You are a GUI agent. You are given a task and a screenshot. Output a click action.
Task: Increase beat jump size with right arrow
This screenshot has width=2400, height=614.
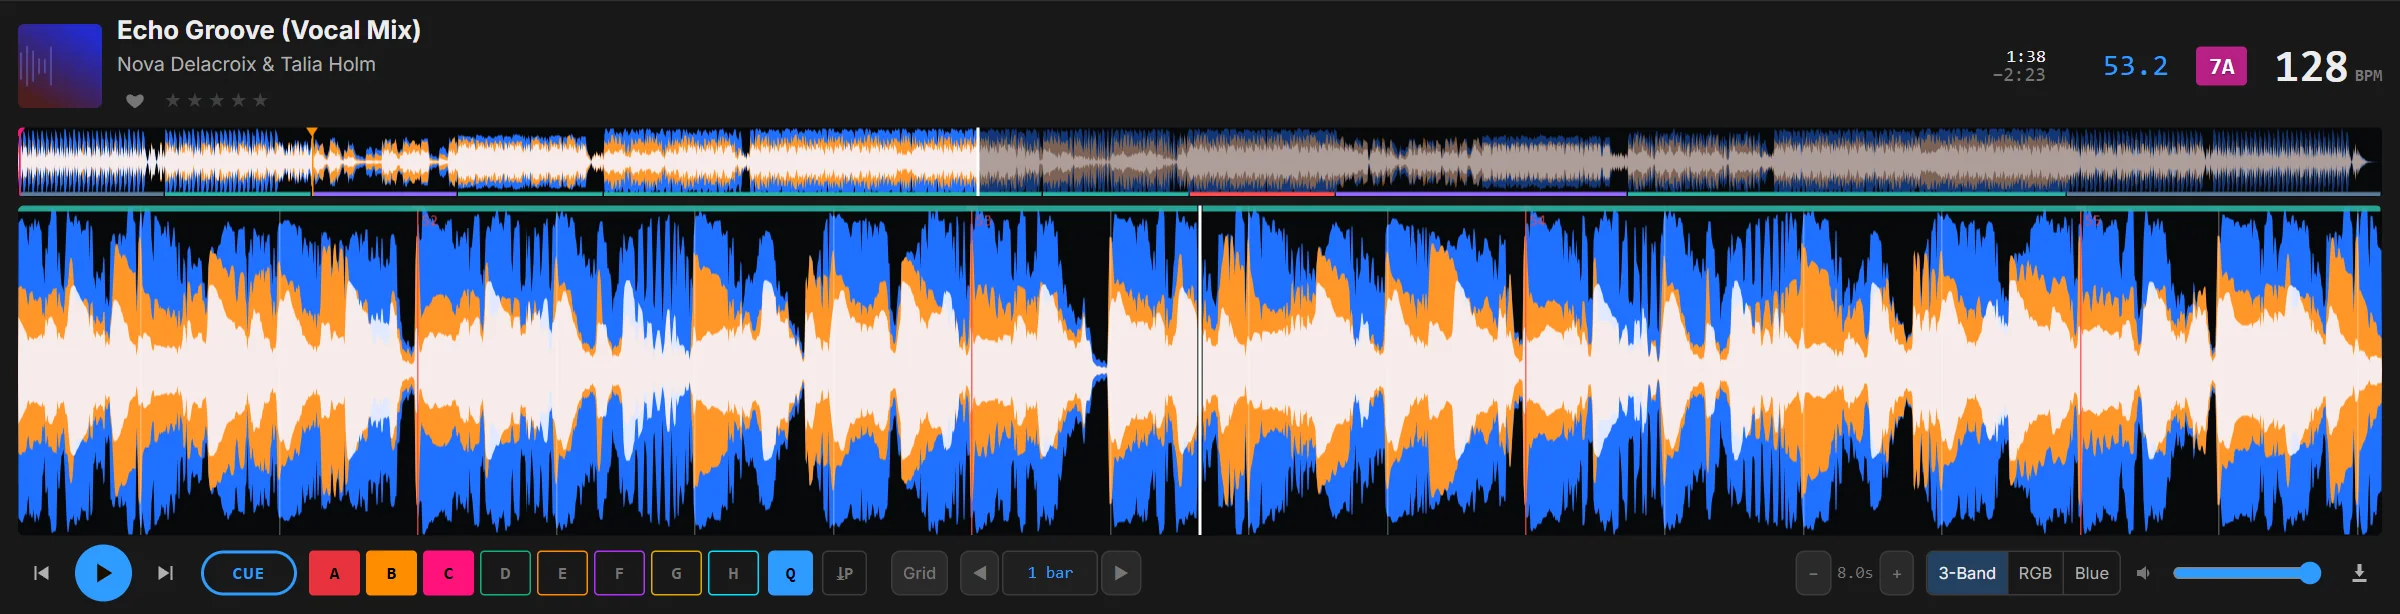tap(1121, 573)
